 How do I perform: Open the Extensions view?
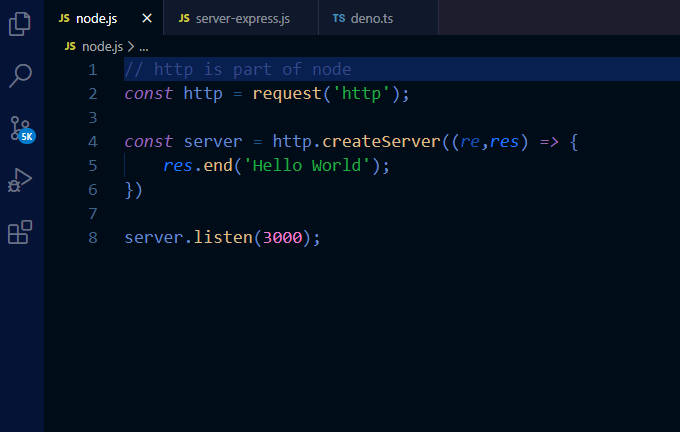click(x=20, y=232)
